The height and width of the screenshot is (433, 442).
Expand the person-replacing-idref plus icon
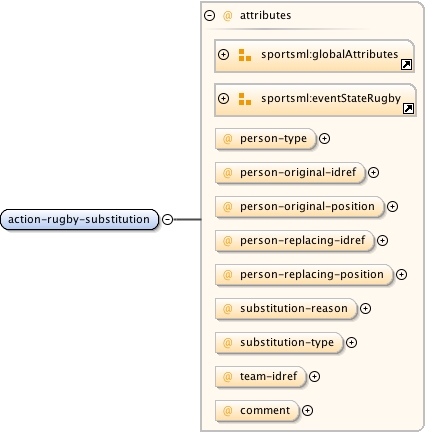tap(382, 240)
